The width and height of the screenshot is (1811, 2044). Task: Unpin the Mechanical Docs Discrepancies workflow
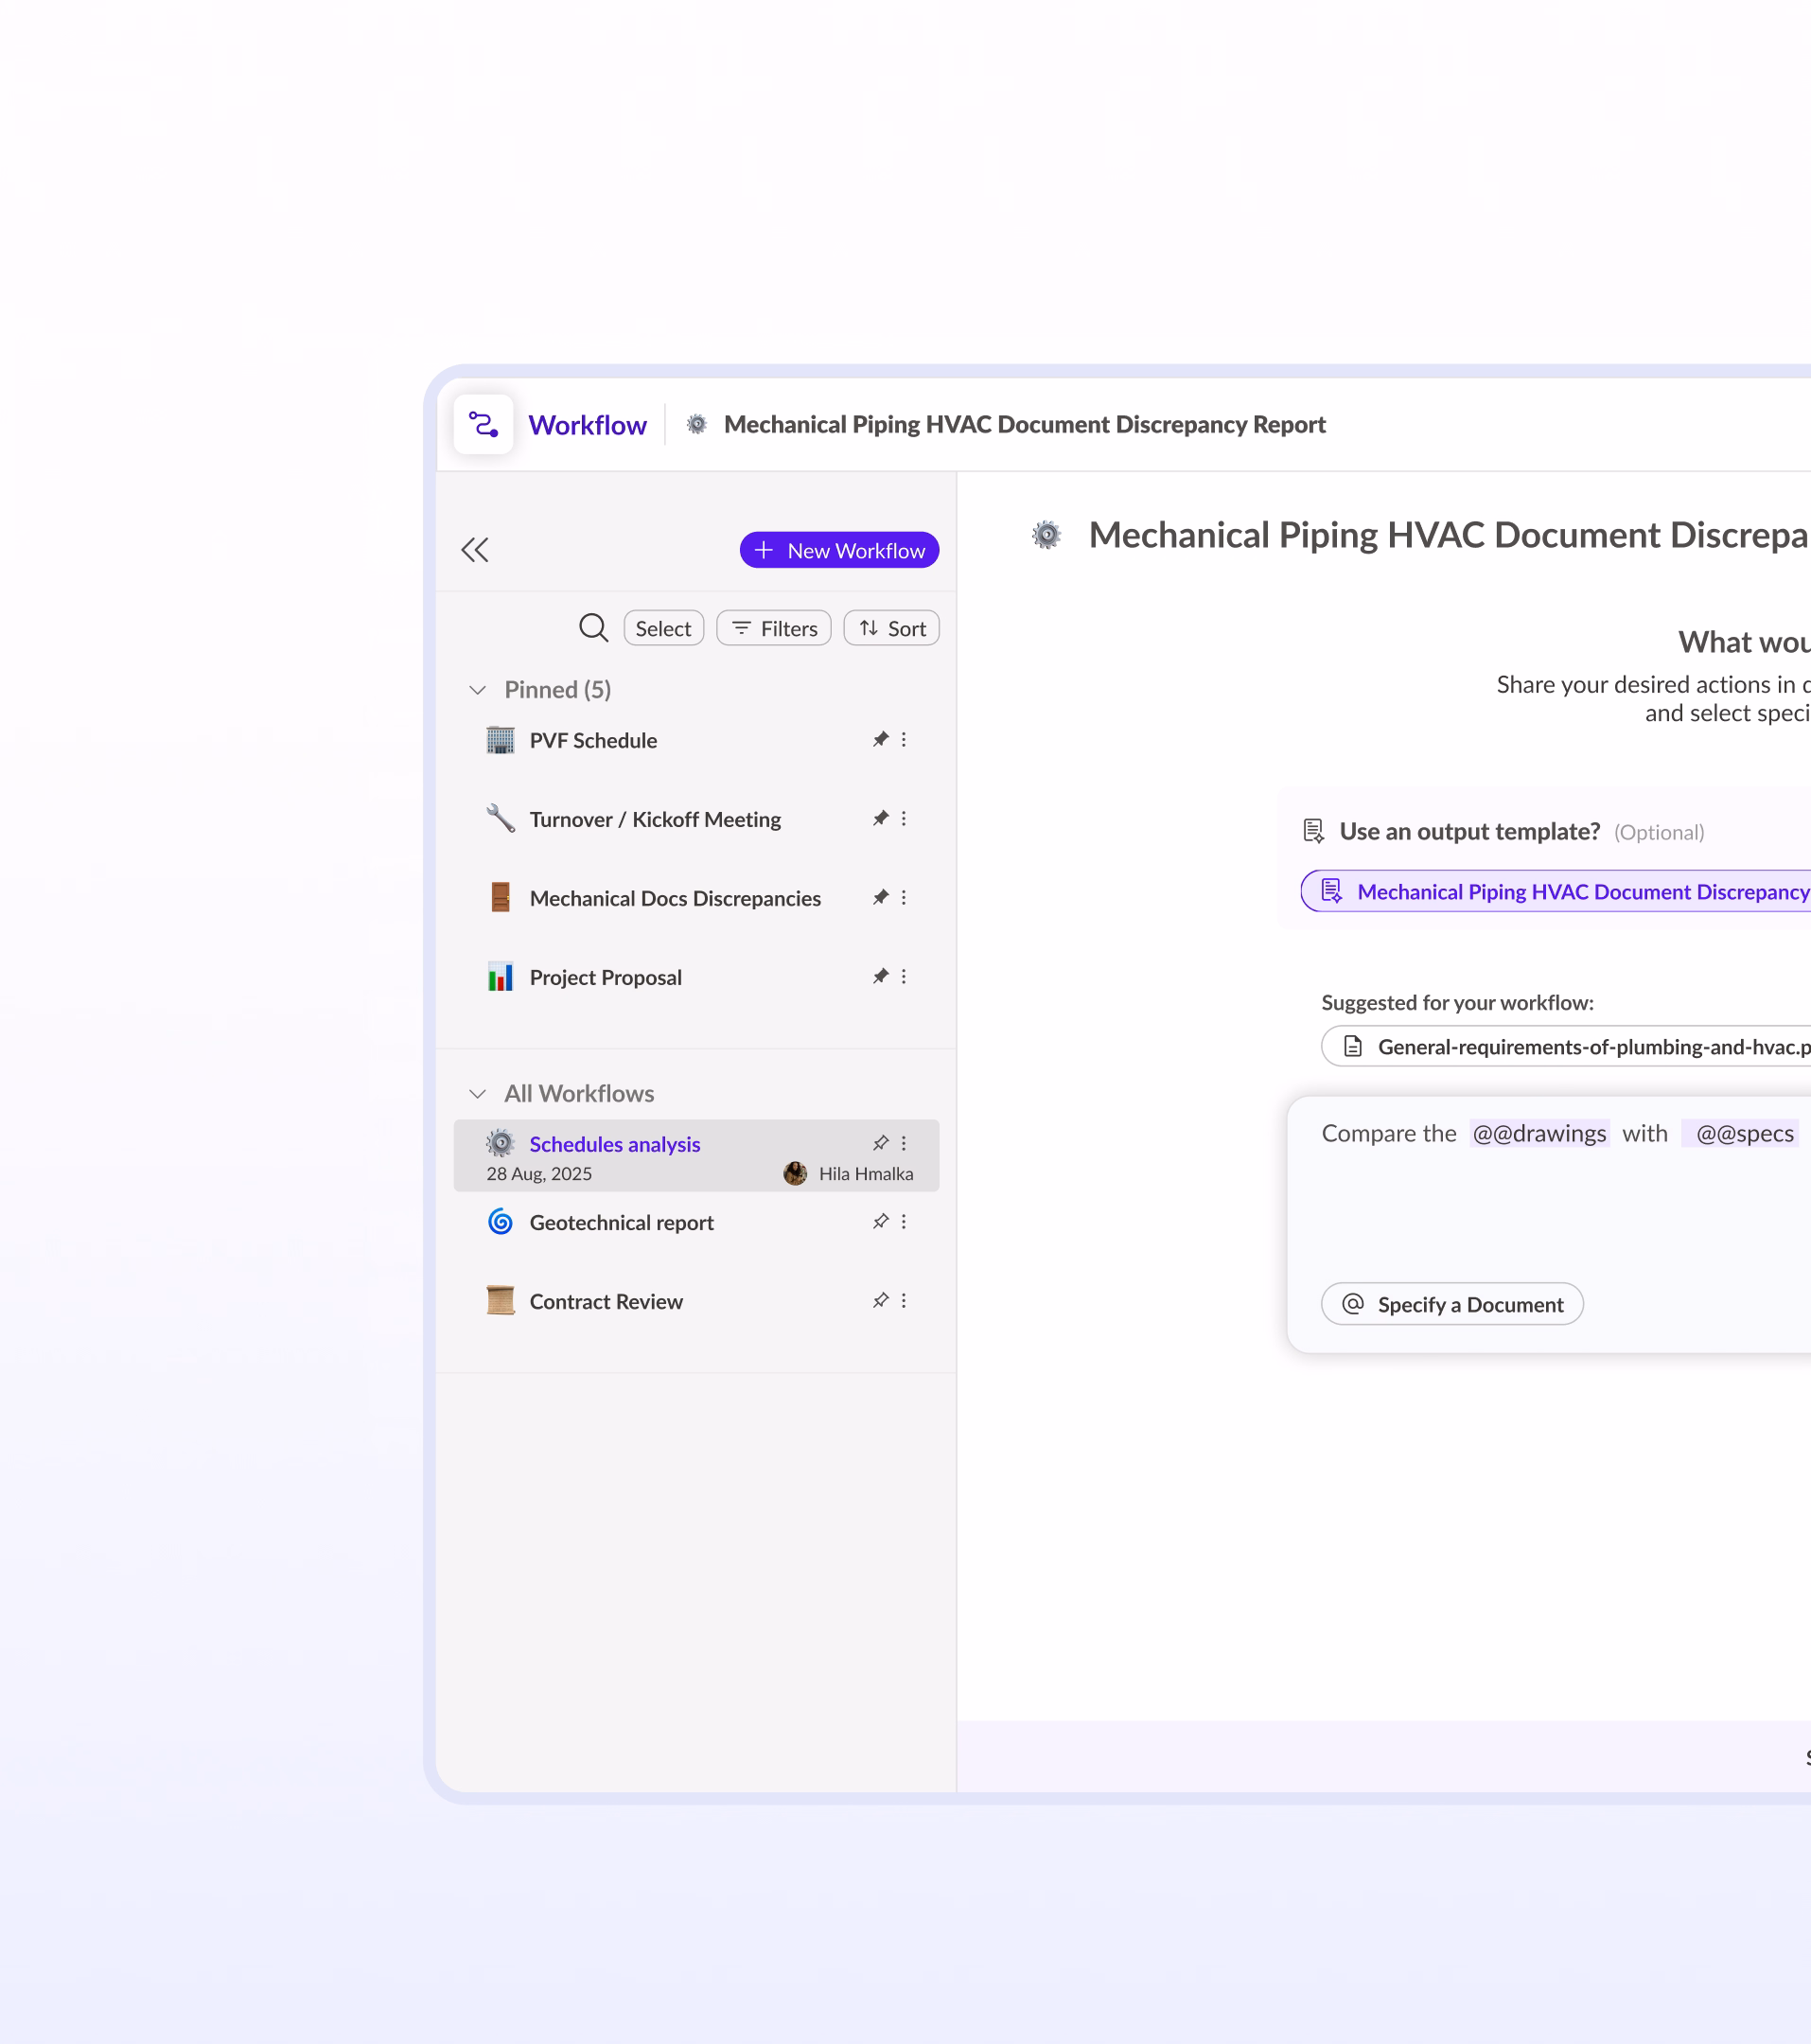coord(881,897)
